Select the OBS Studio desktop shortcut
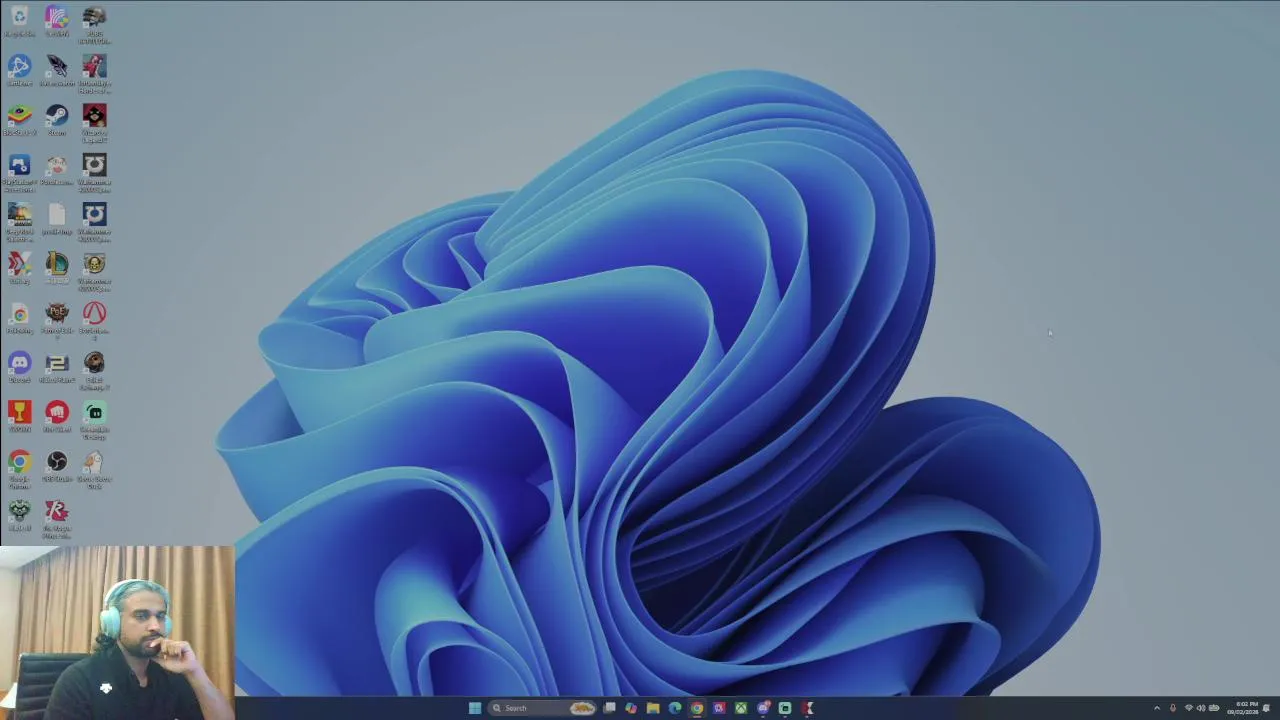The height and width of the screenshot is (720, 1280). point(57,466)
